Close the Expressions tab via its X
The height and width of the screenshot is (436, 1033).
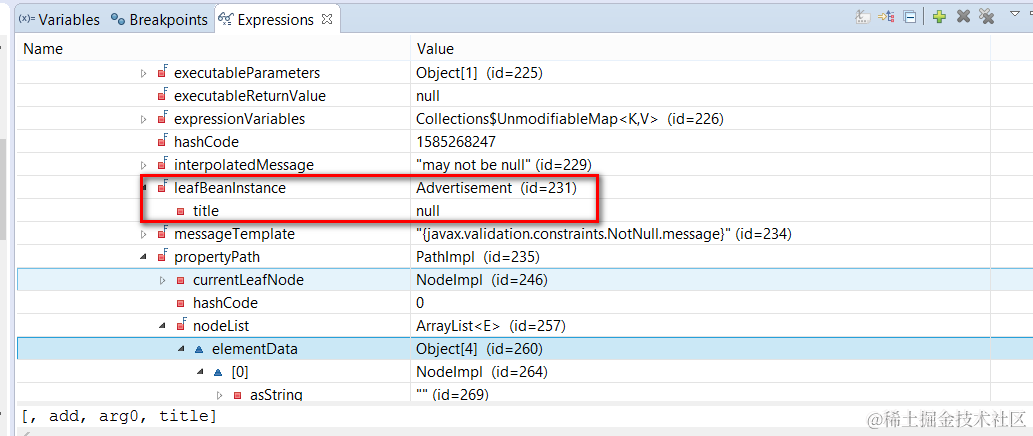click(326, 19)
